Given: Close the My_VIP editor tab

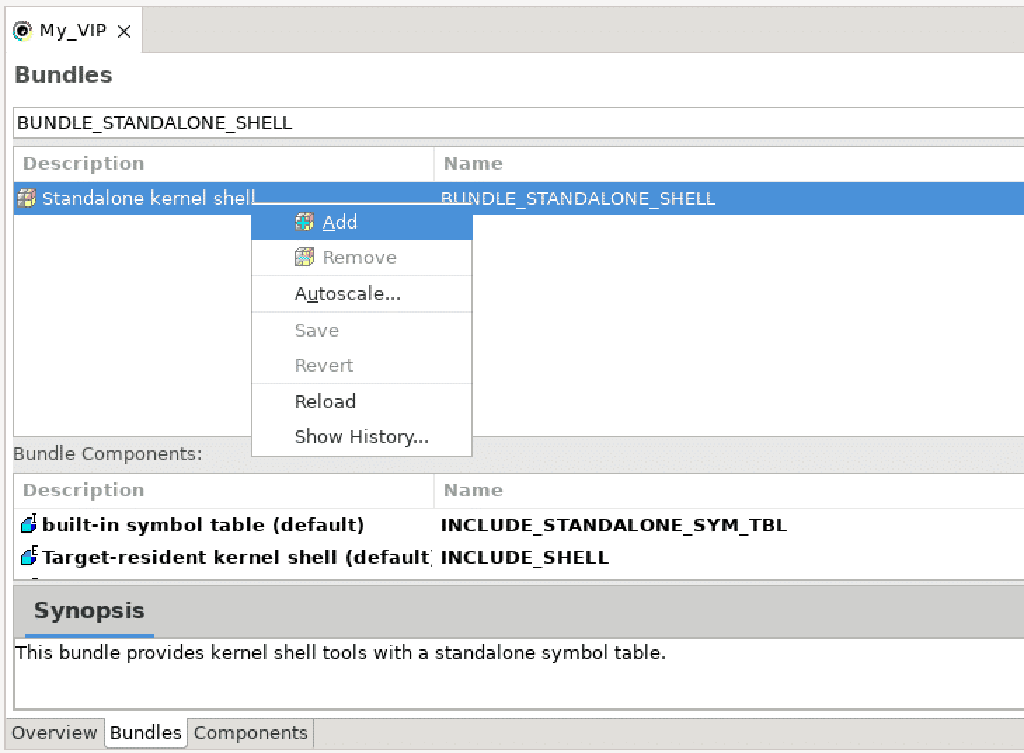Looking at the screenshot, I should [x=124, y=31].
